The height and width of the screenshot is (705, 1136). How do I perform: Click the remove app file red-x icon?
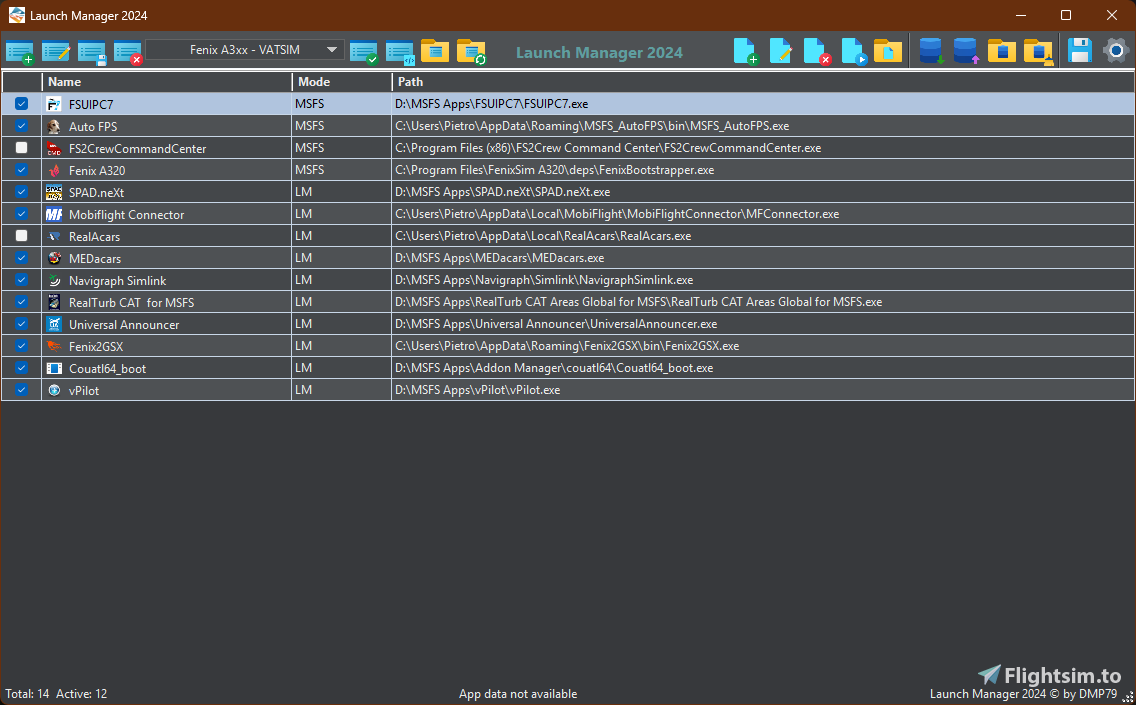click(816, 51)
